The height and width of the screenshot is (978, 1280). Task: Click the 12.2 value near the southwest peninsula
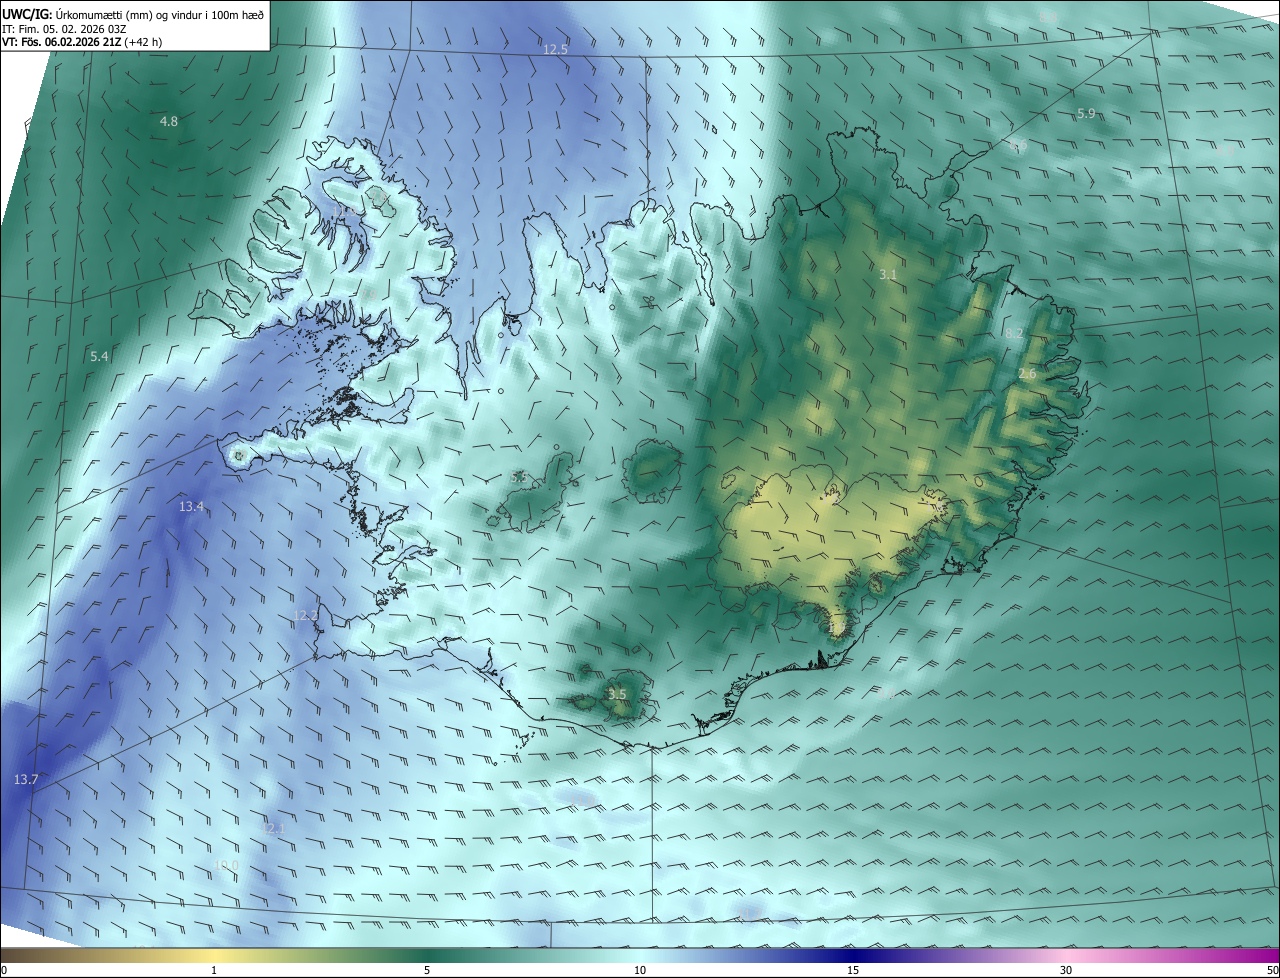[306, 615]
